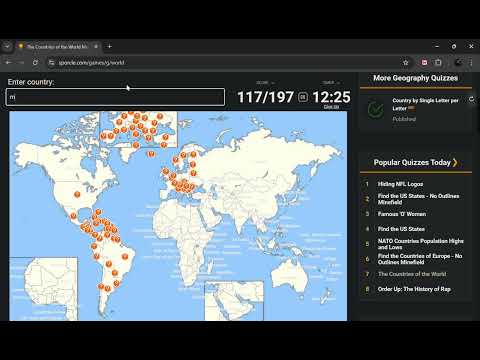Click the orange marker on Iceland

(151, 154)
